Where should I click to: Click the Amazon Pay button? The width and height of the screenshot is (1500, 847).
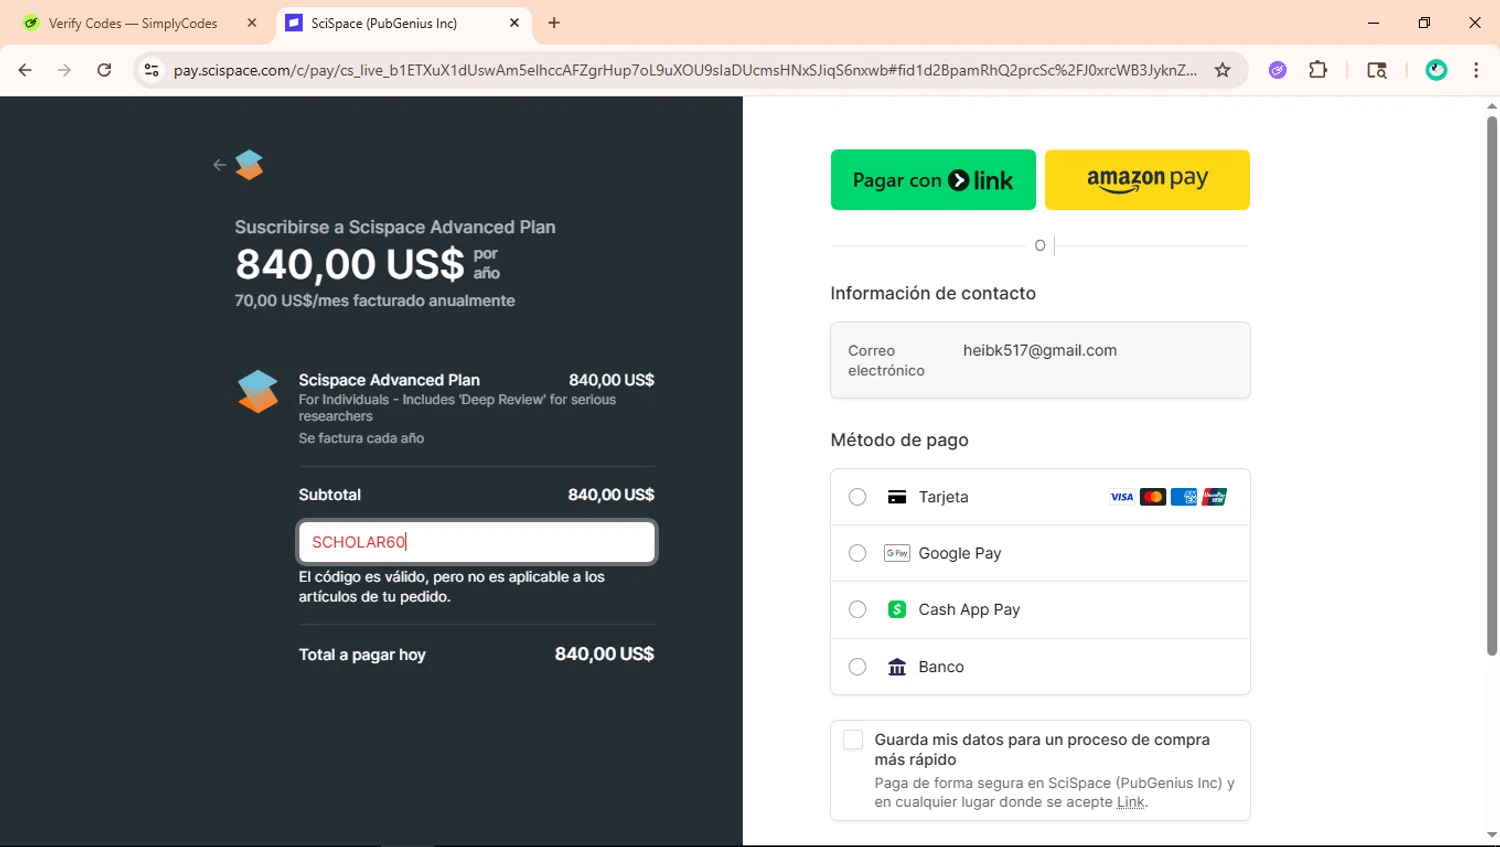pyautogui.click(x=1147, y=180)
